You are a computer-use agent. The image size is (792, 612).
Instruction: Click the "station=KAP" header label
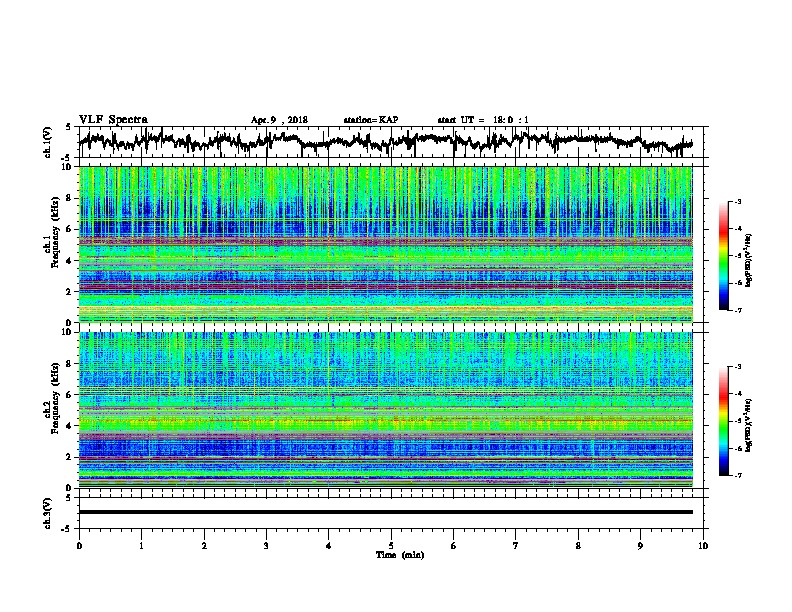click(371, 120)
